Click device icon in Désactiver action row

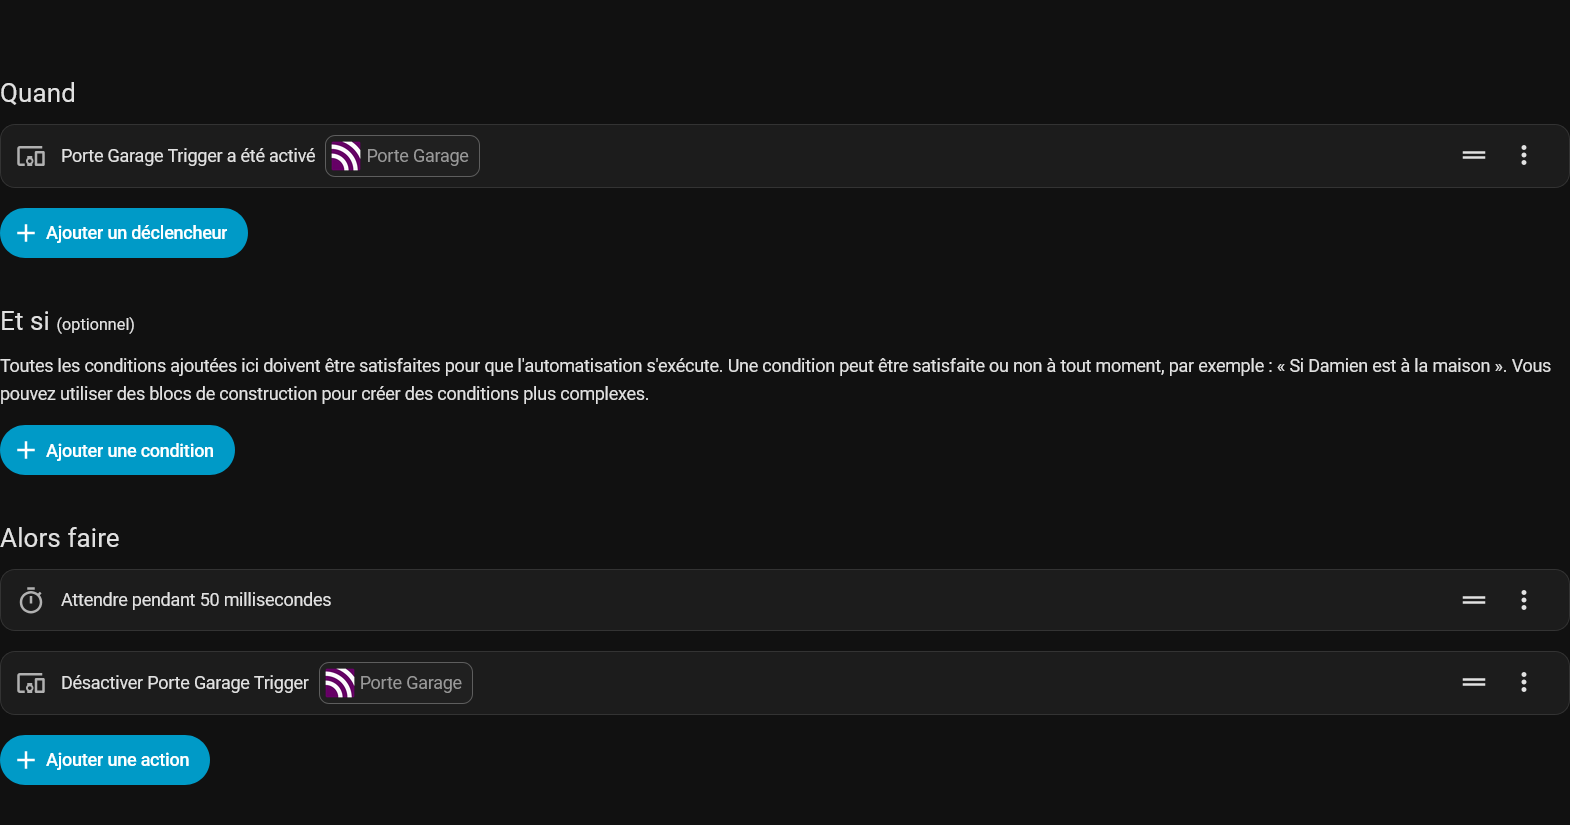coord(31,683)
